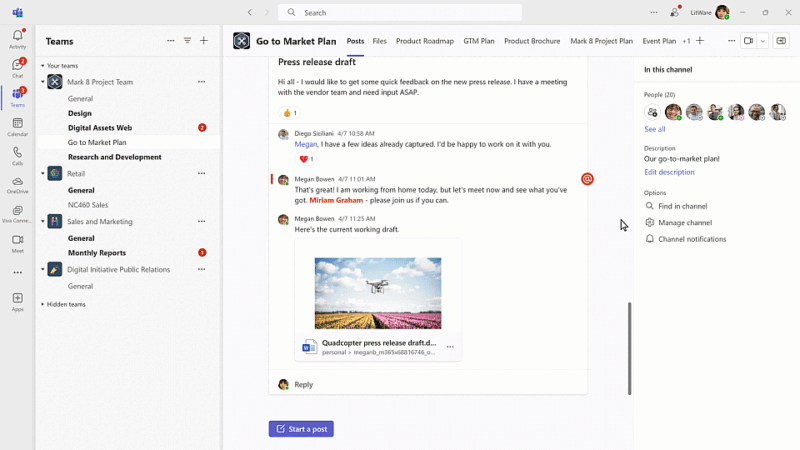Switch to the Files tab
The height and width of the screenshot is (450, 800).
pyautogui.click(x=379, y=41)
